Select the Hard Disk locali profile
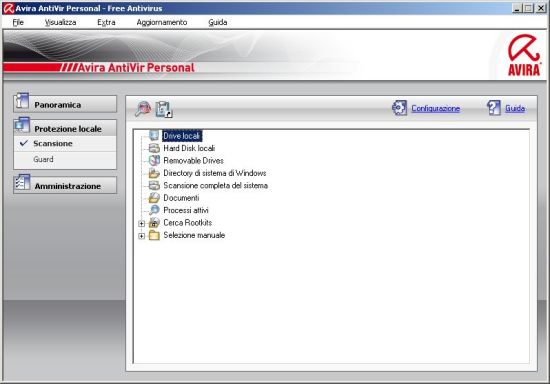 pyautogui.click(x=189, y=148)
